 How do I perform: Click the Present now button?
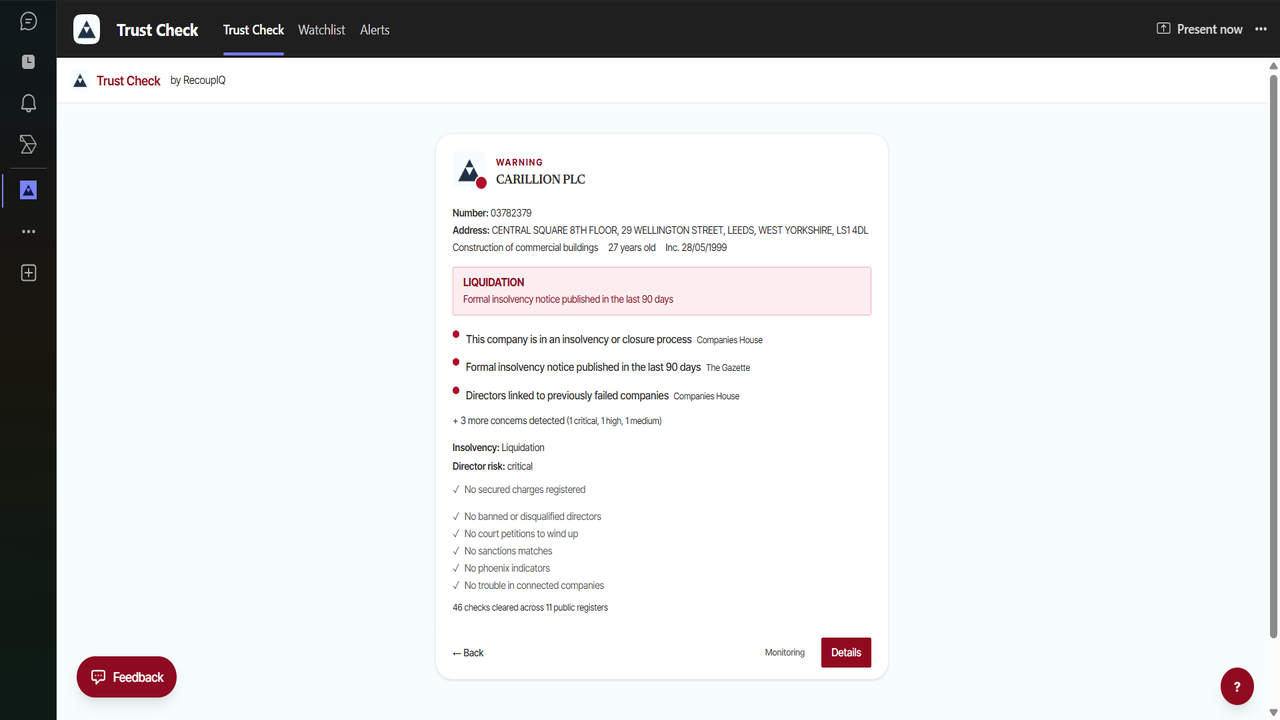[x=1199, y=29]
